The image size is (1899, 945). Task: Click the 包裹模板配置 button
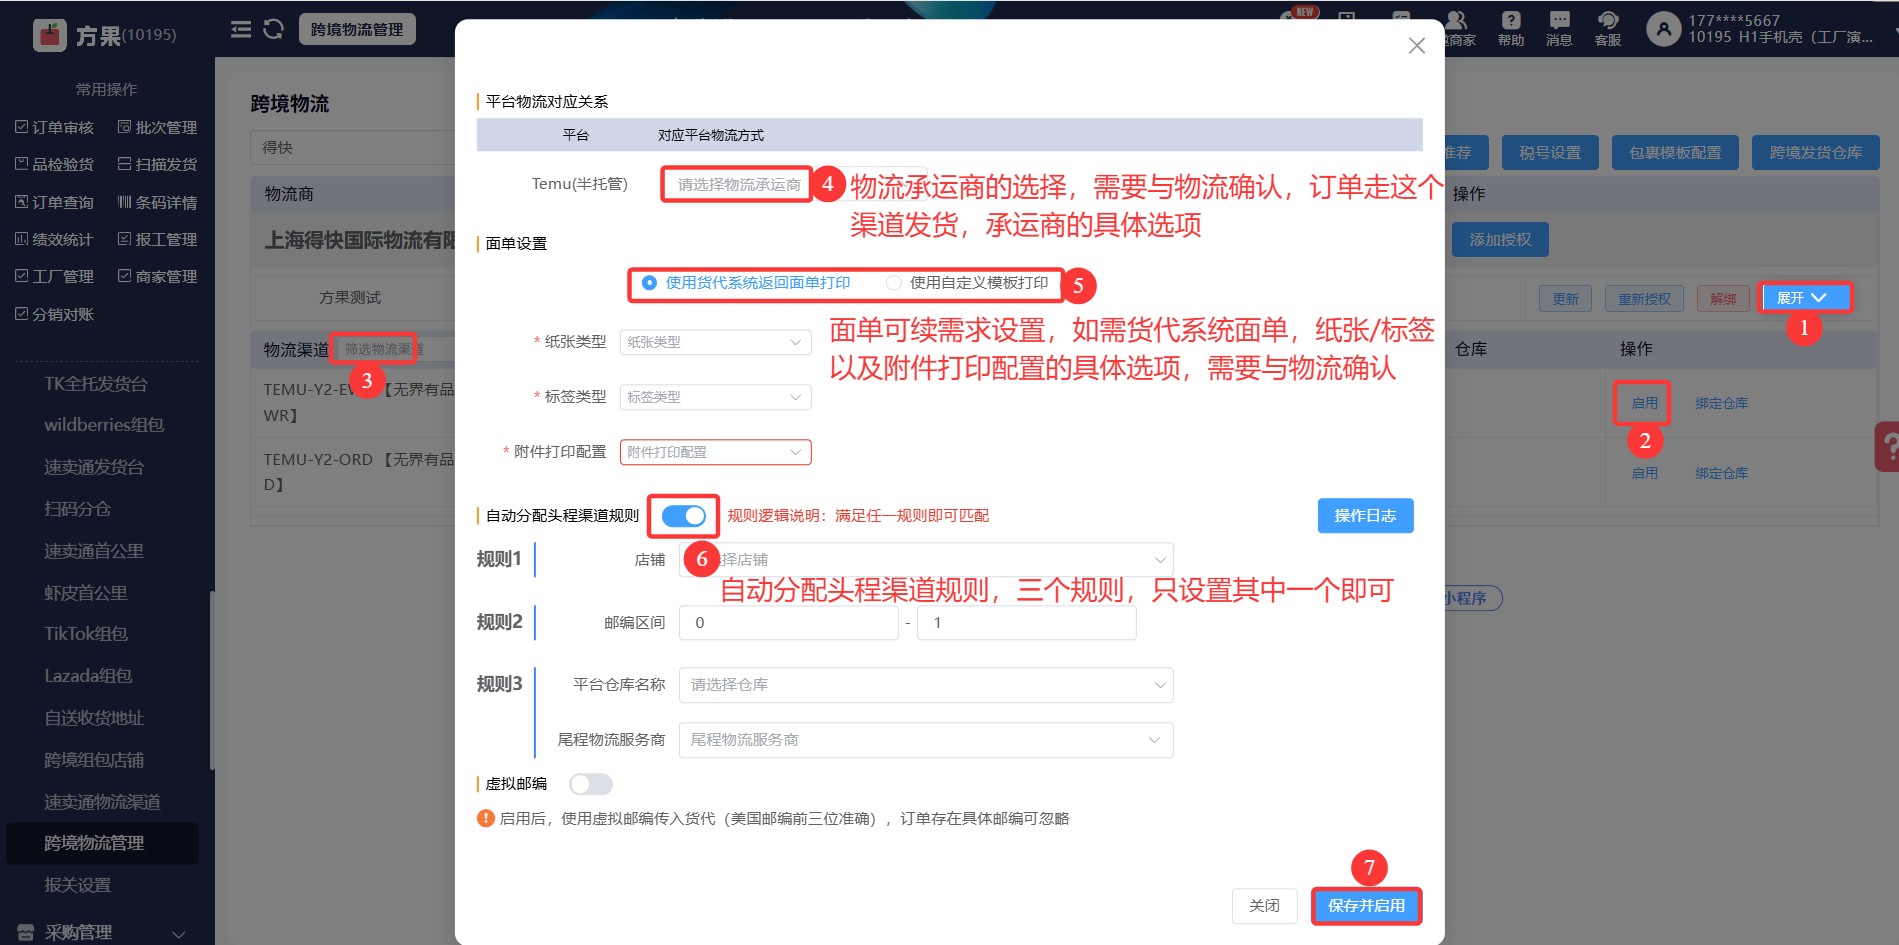[1675, 153]
